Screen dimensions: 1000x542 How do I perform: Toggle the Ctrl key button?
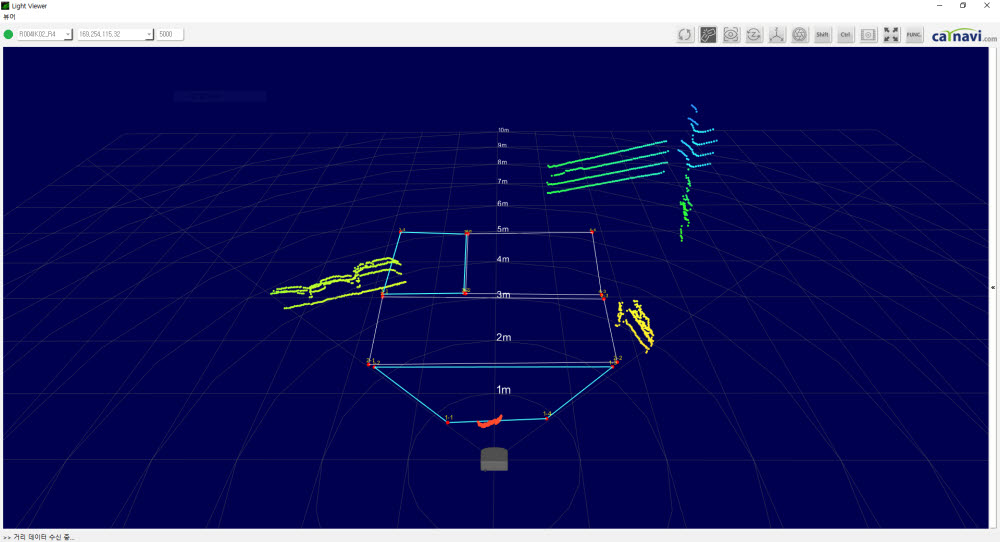846,35
